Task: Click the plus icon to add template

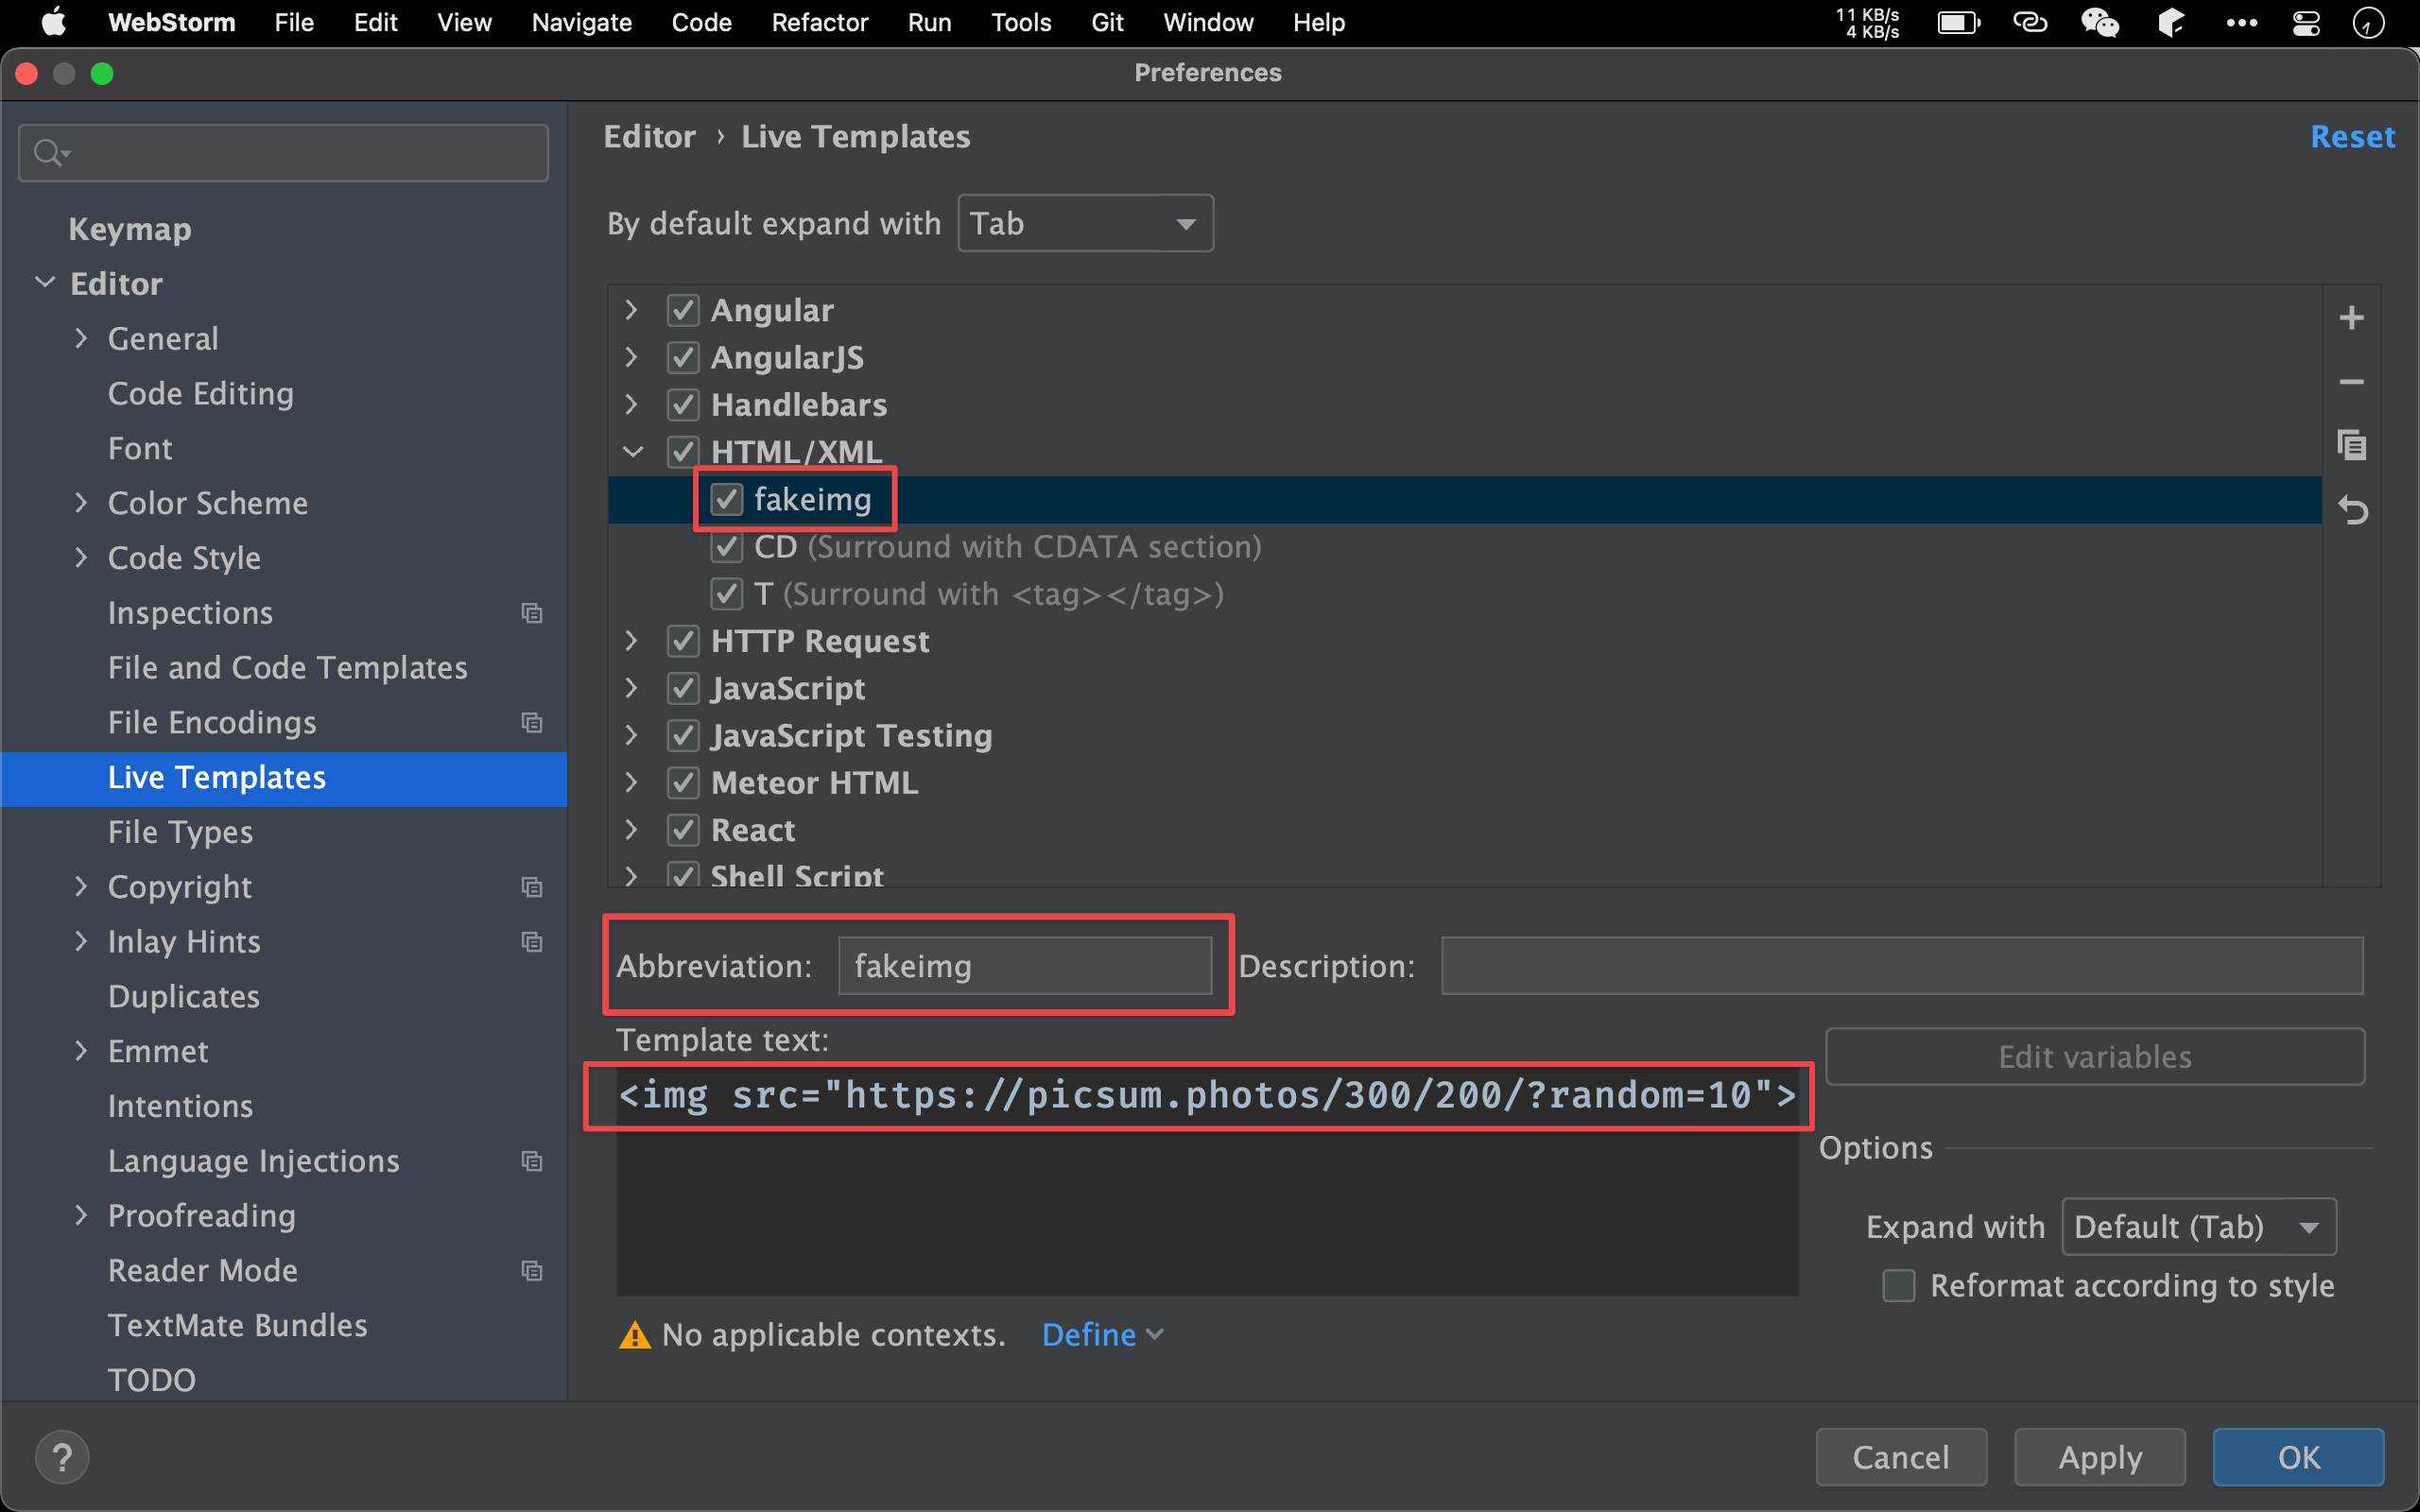Action: coord(2351,318)
